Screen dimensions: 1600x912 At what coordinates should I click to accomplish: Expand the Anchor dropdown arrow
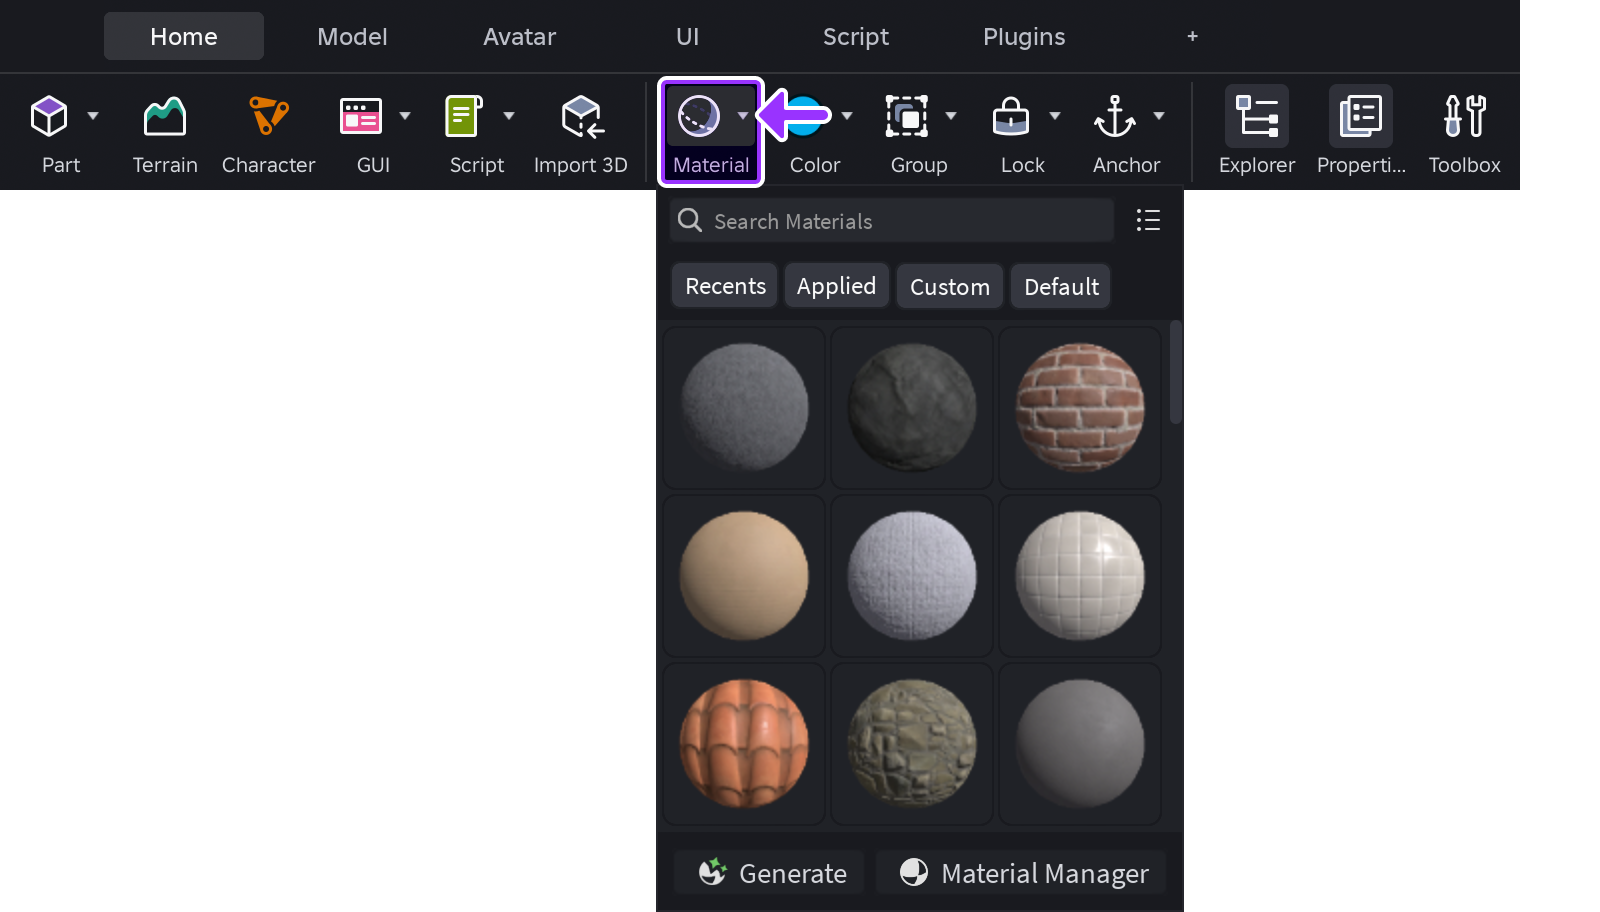point(1159,116)
